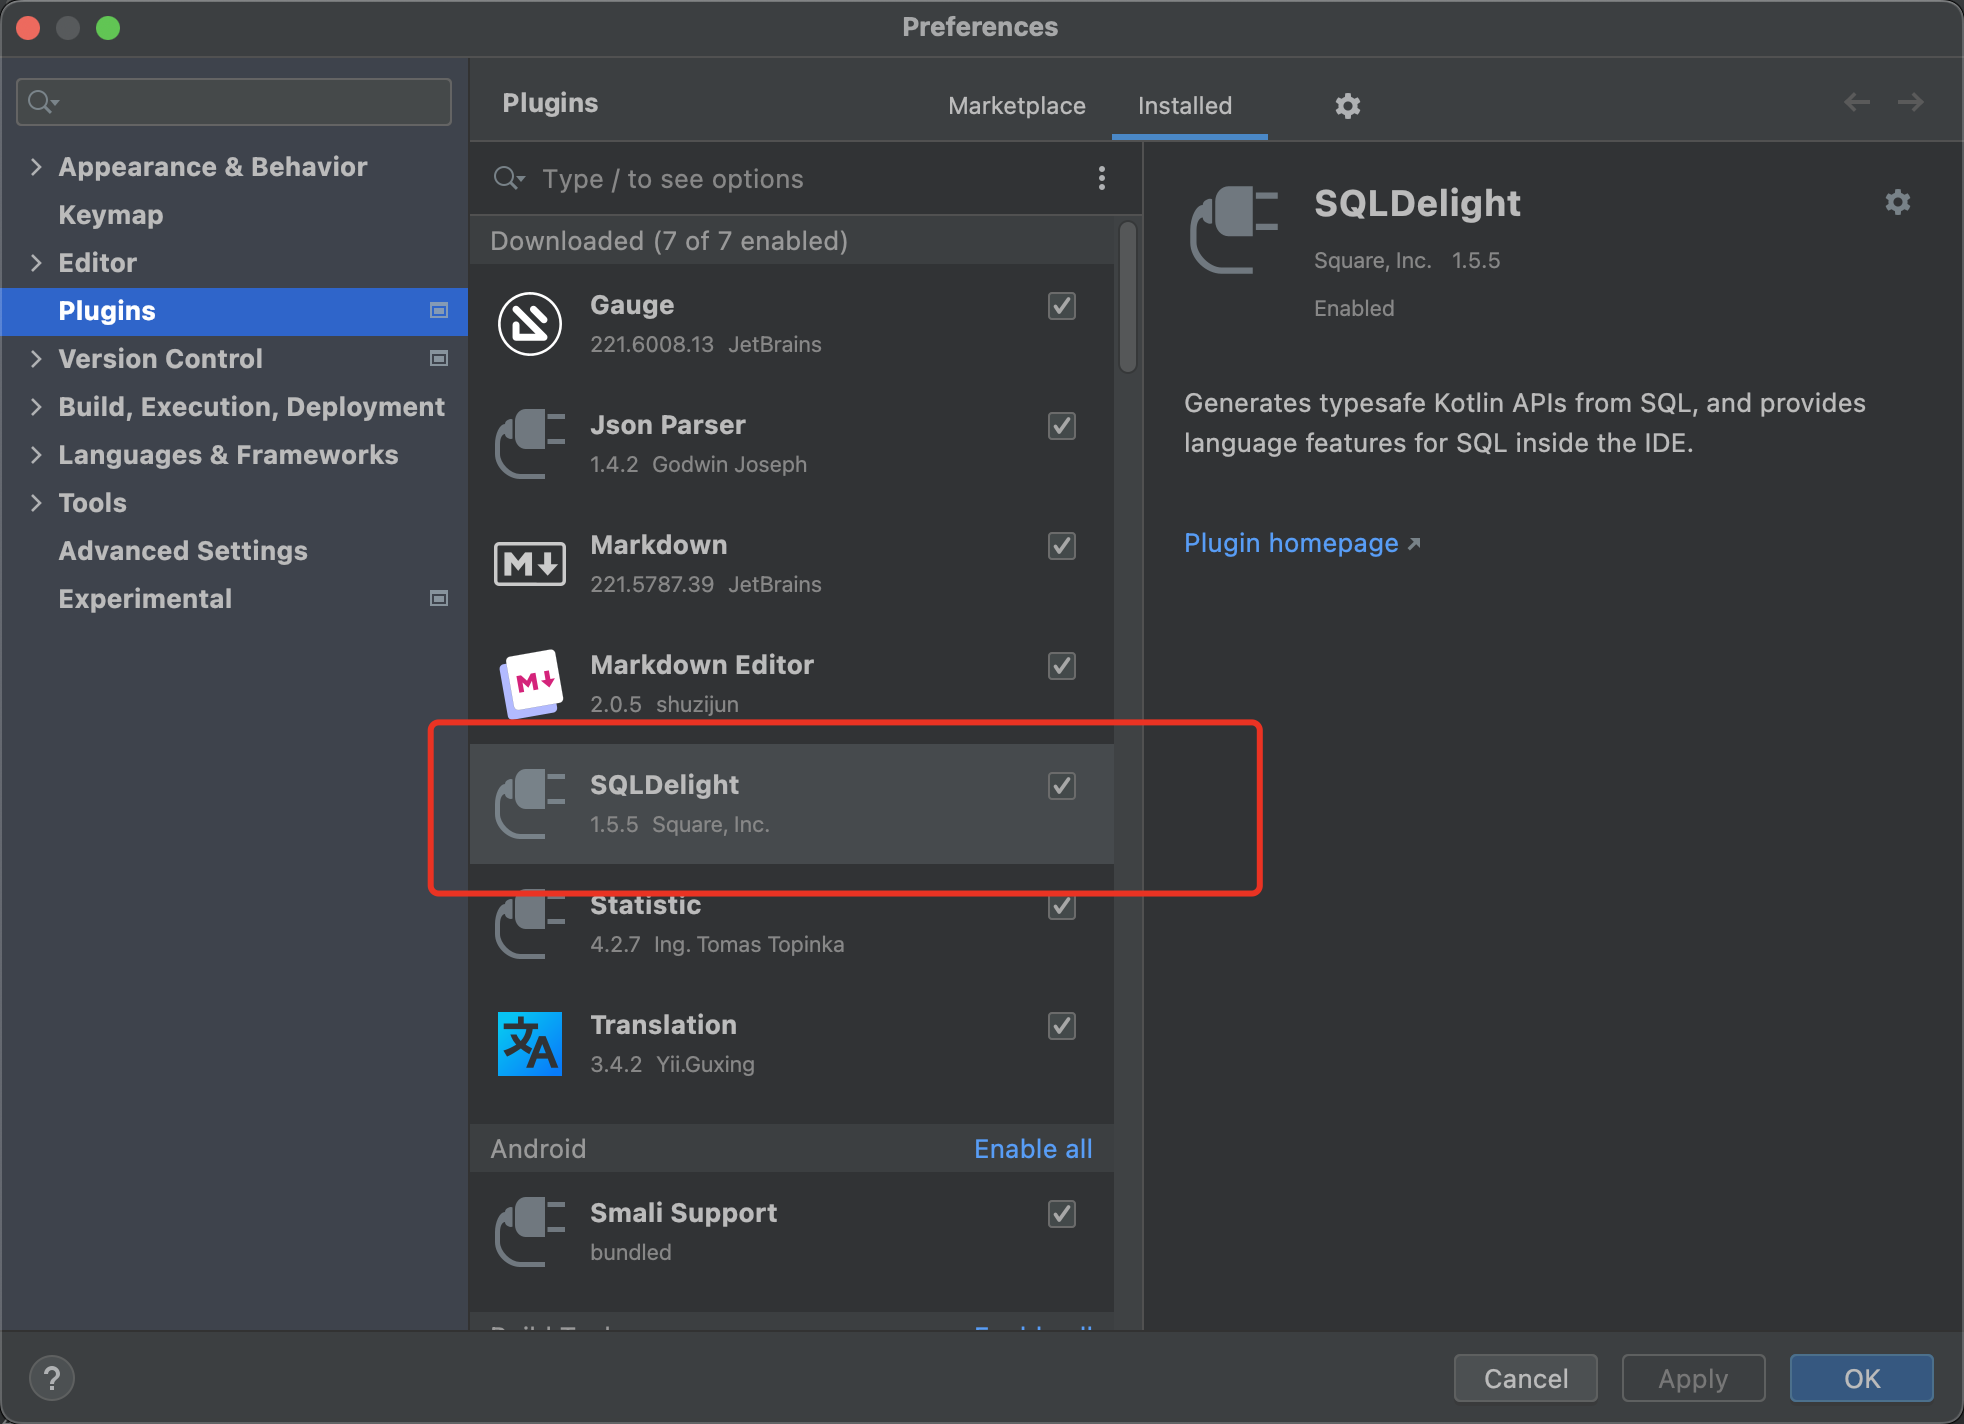Image resolution: width=1964 pixels, height=1424 pixels.
Task: Click the Statistic plugin plug icon
Action: [530, 924]
